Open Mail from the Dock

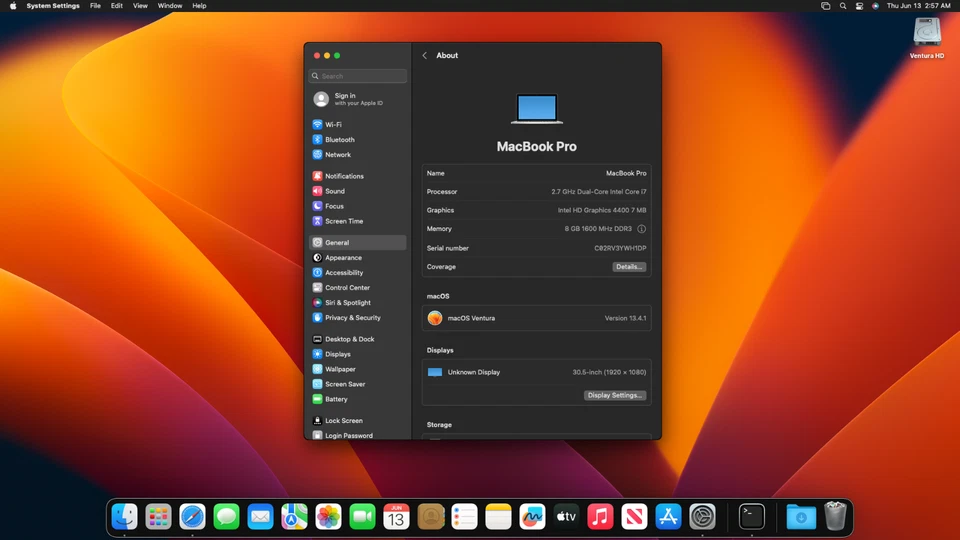point(260,517)
